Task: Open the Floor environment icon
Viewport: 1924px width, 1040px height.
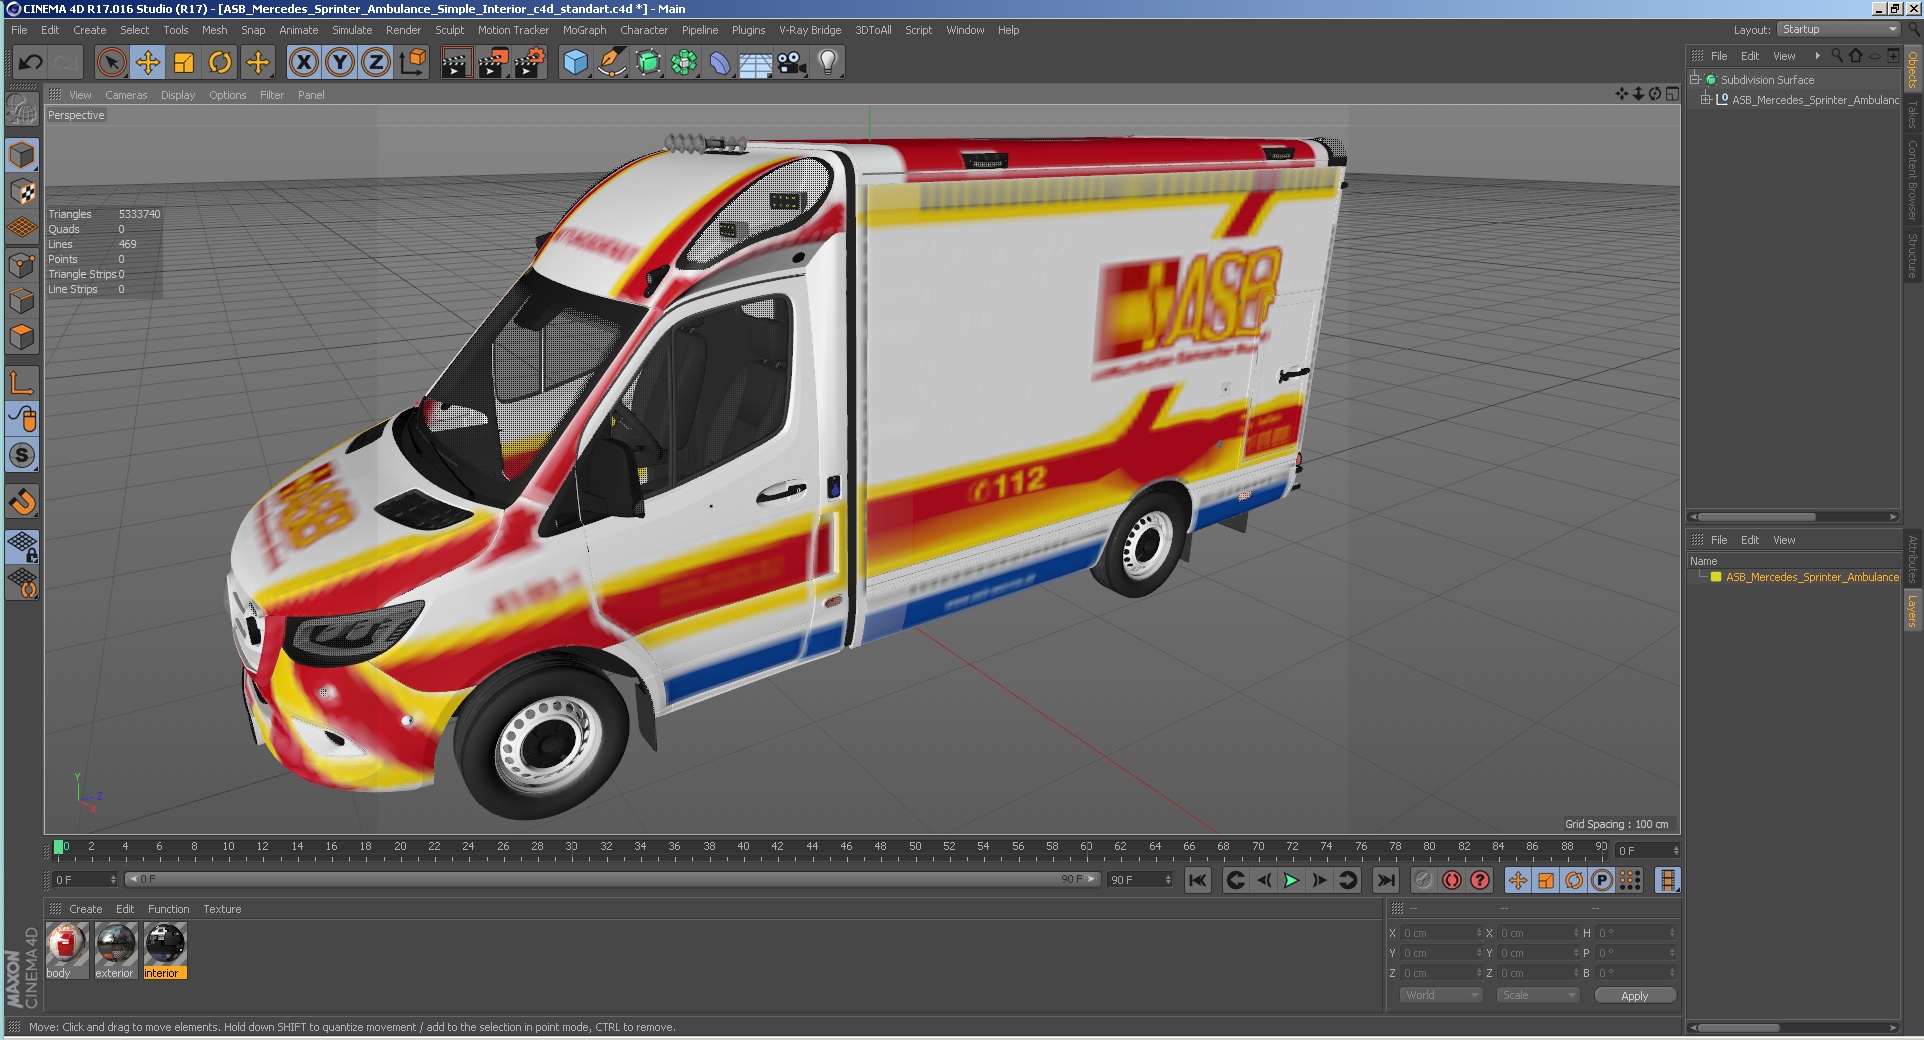Action: point(756,63)
